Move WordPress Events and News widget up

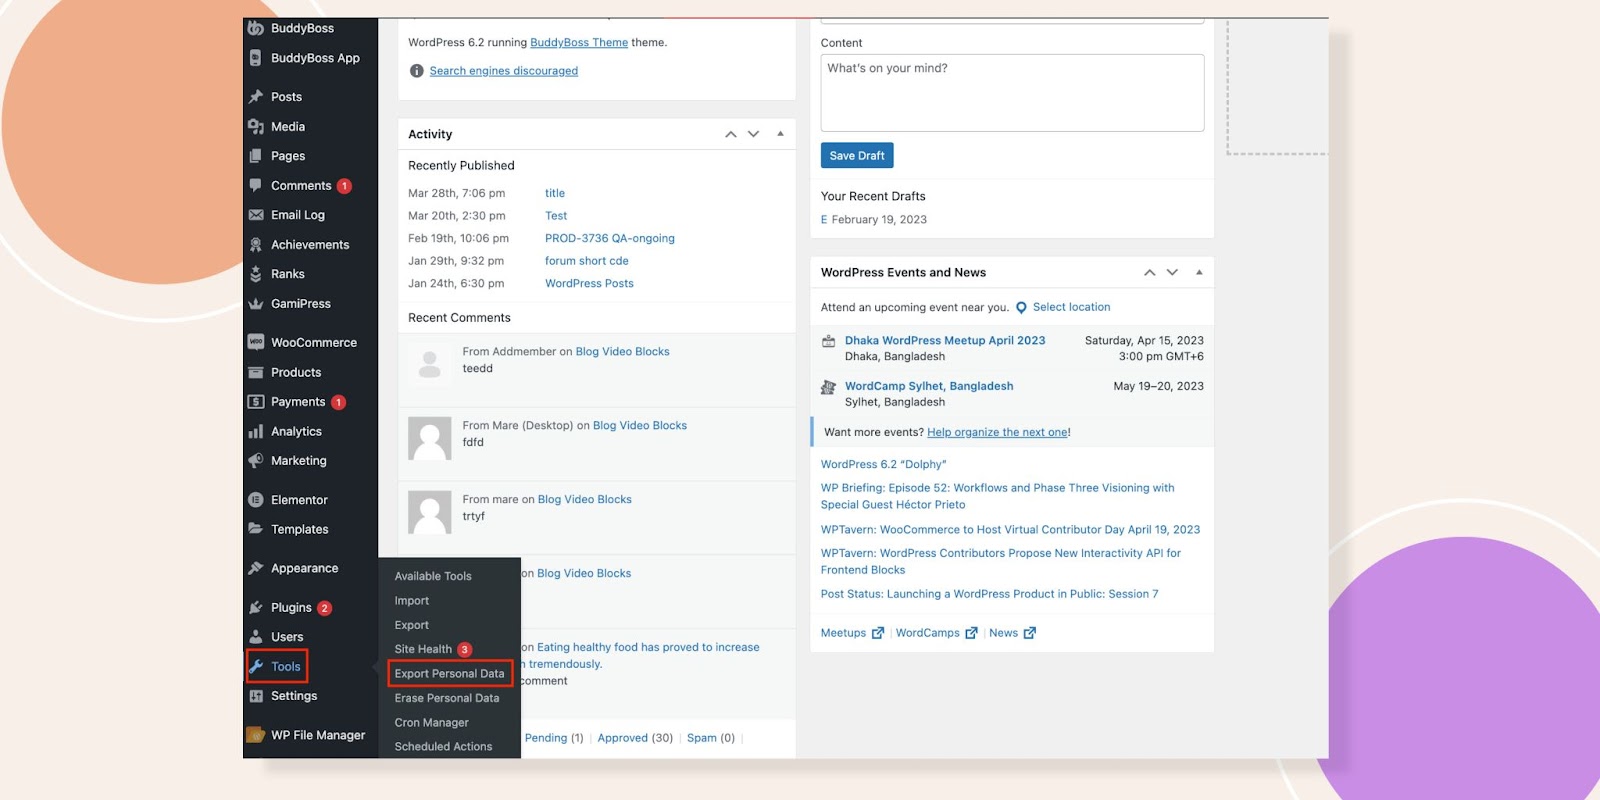click(x=1150, y=272)
